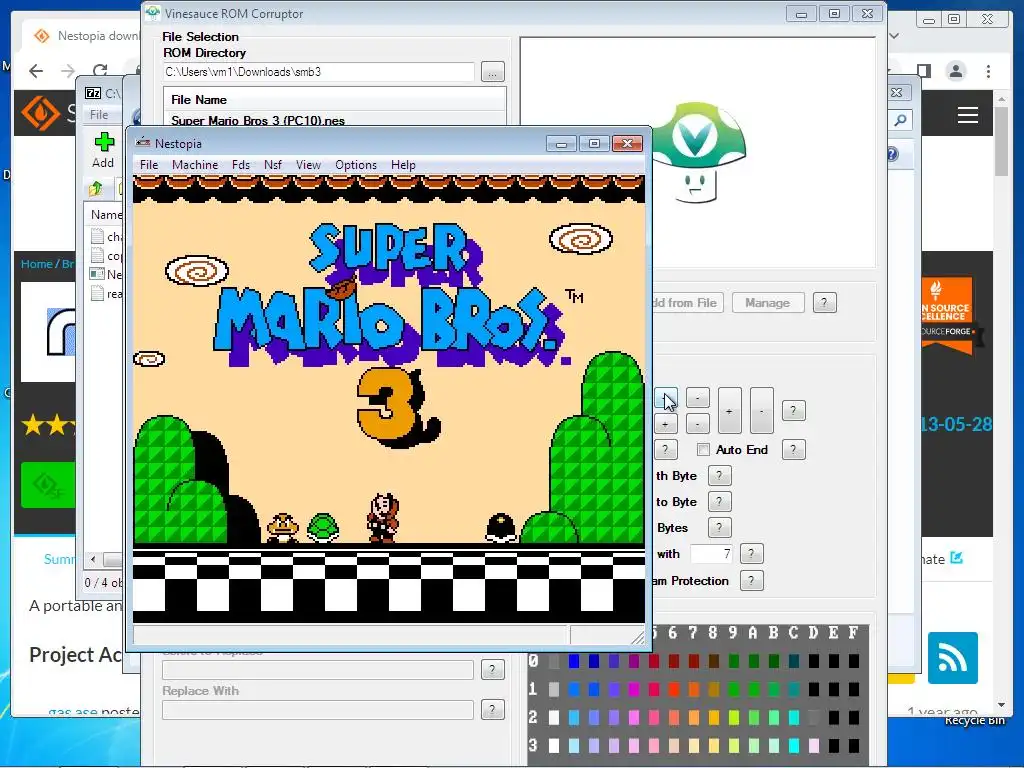Open the Nestopia File menu
The image size is (1024, 768).
tap(149, 165)
